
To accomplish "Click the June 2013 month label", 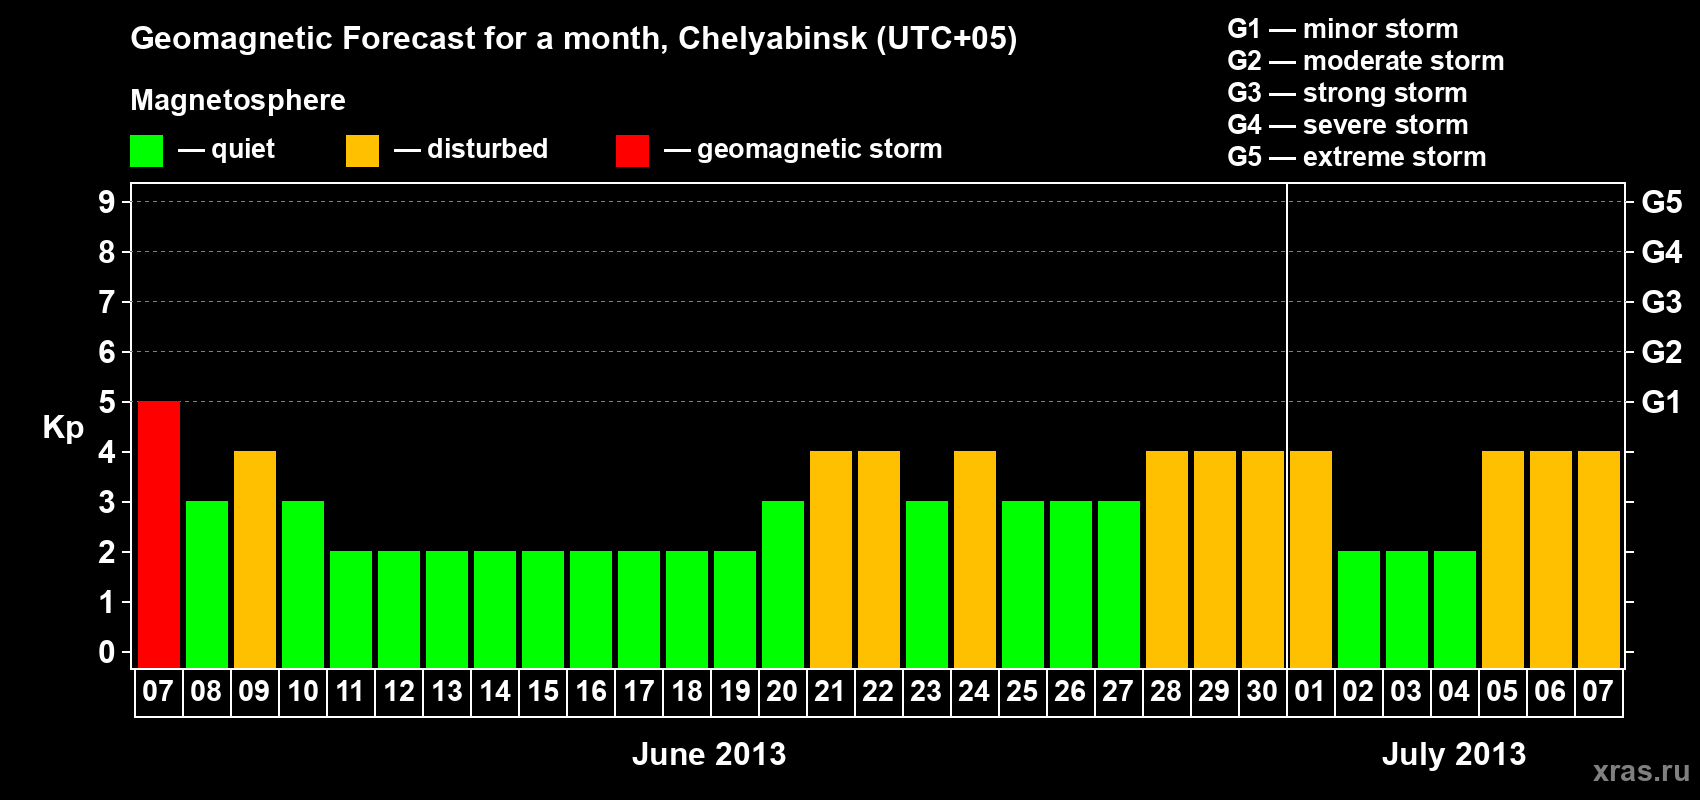I will [709, 754].
